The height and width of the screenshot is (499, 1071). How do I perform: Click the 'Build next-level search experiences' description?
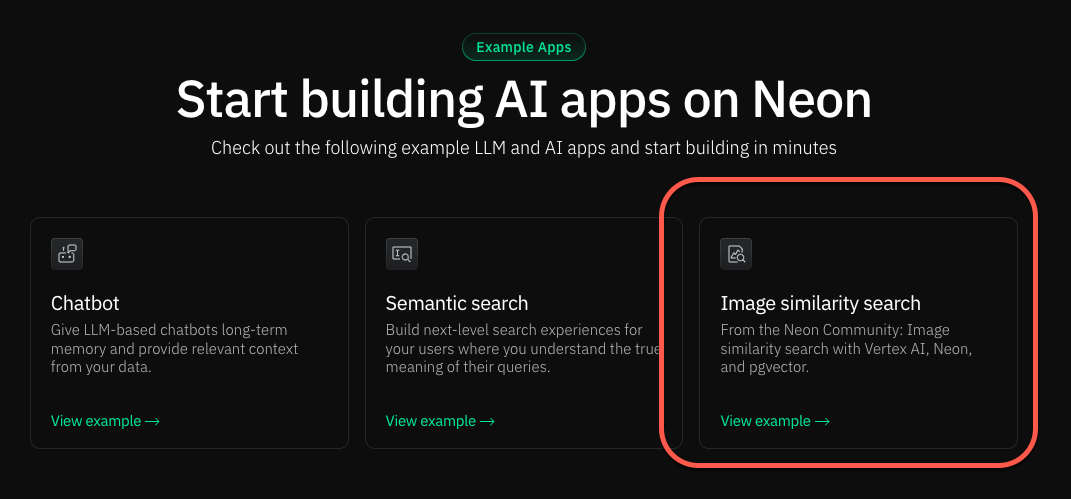(x=523, y=349)
